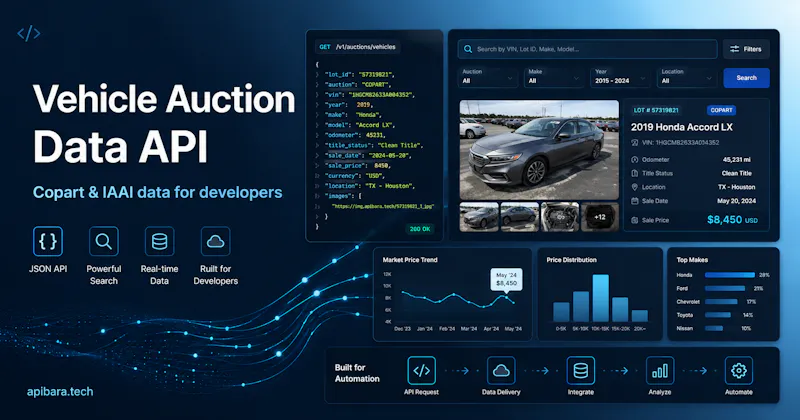Image resolution: width=800 pixels, height=420 pixels.
Task: Select the engine bay thumbnail
Action: [x=560, y=217]
